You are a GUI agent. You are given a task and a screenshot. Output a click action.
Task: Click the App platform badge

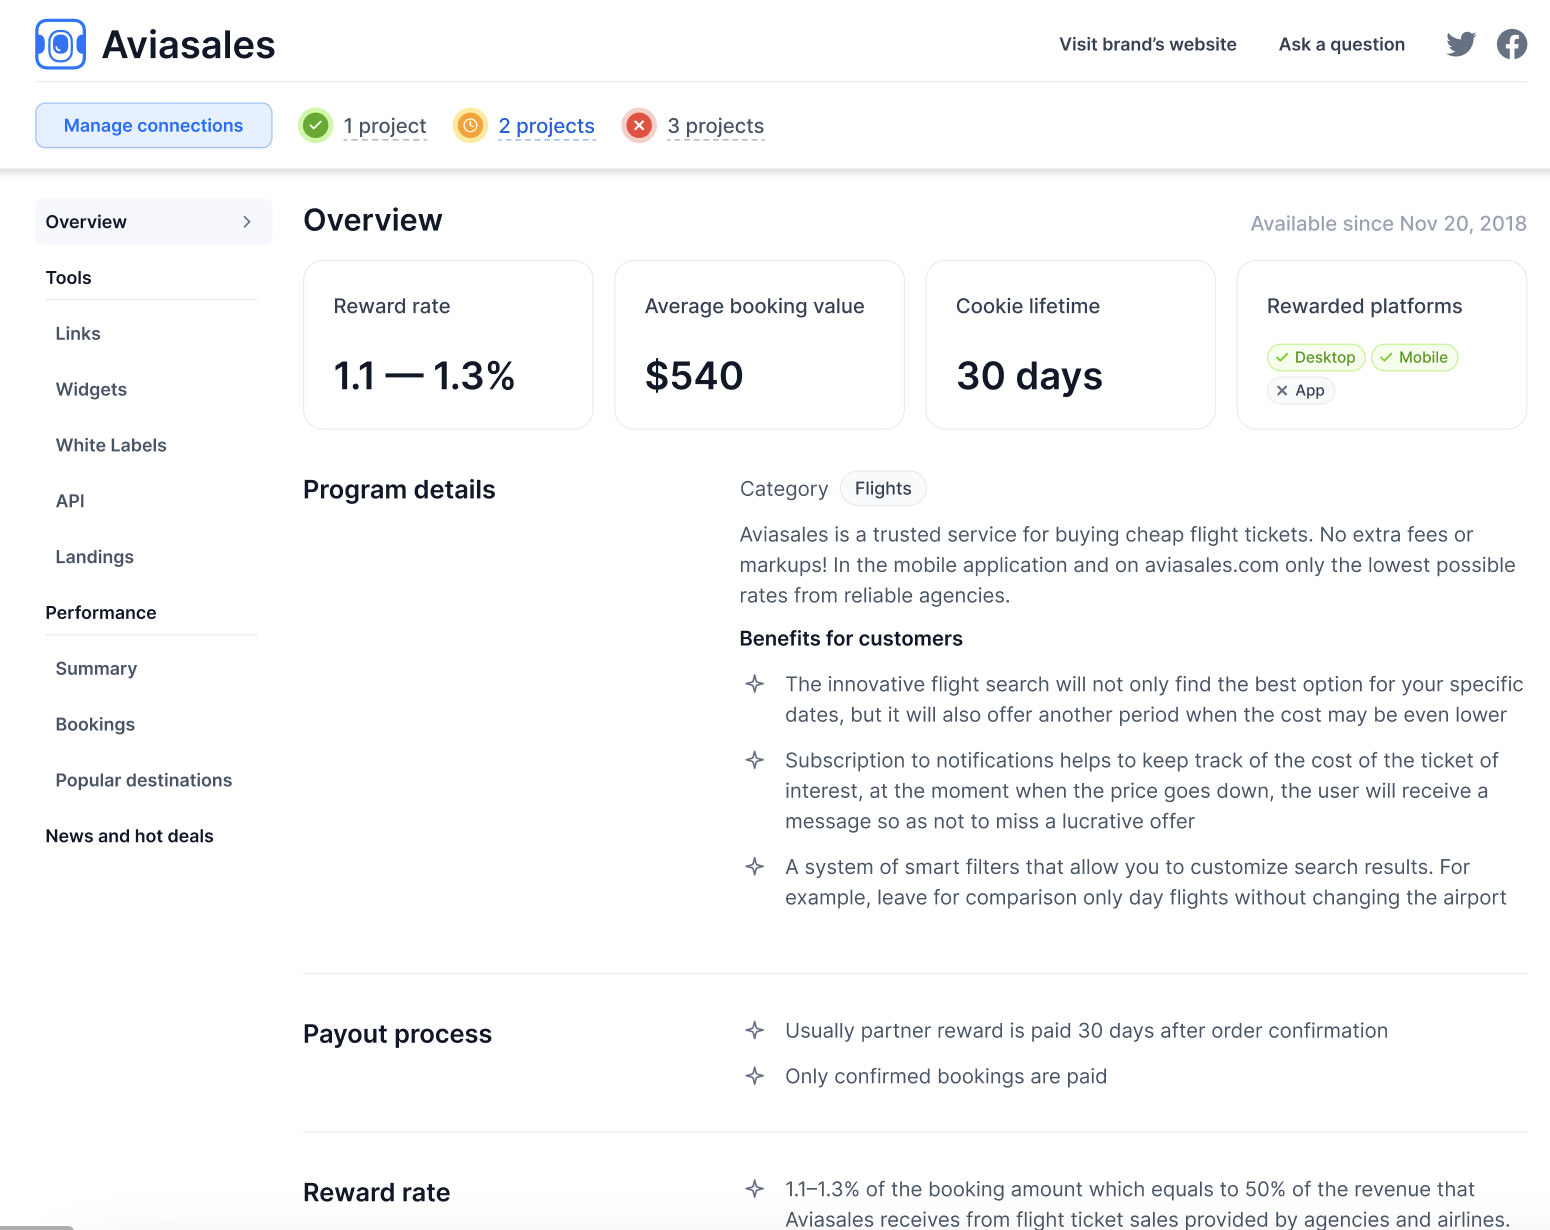pos(1300,390)
